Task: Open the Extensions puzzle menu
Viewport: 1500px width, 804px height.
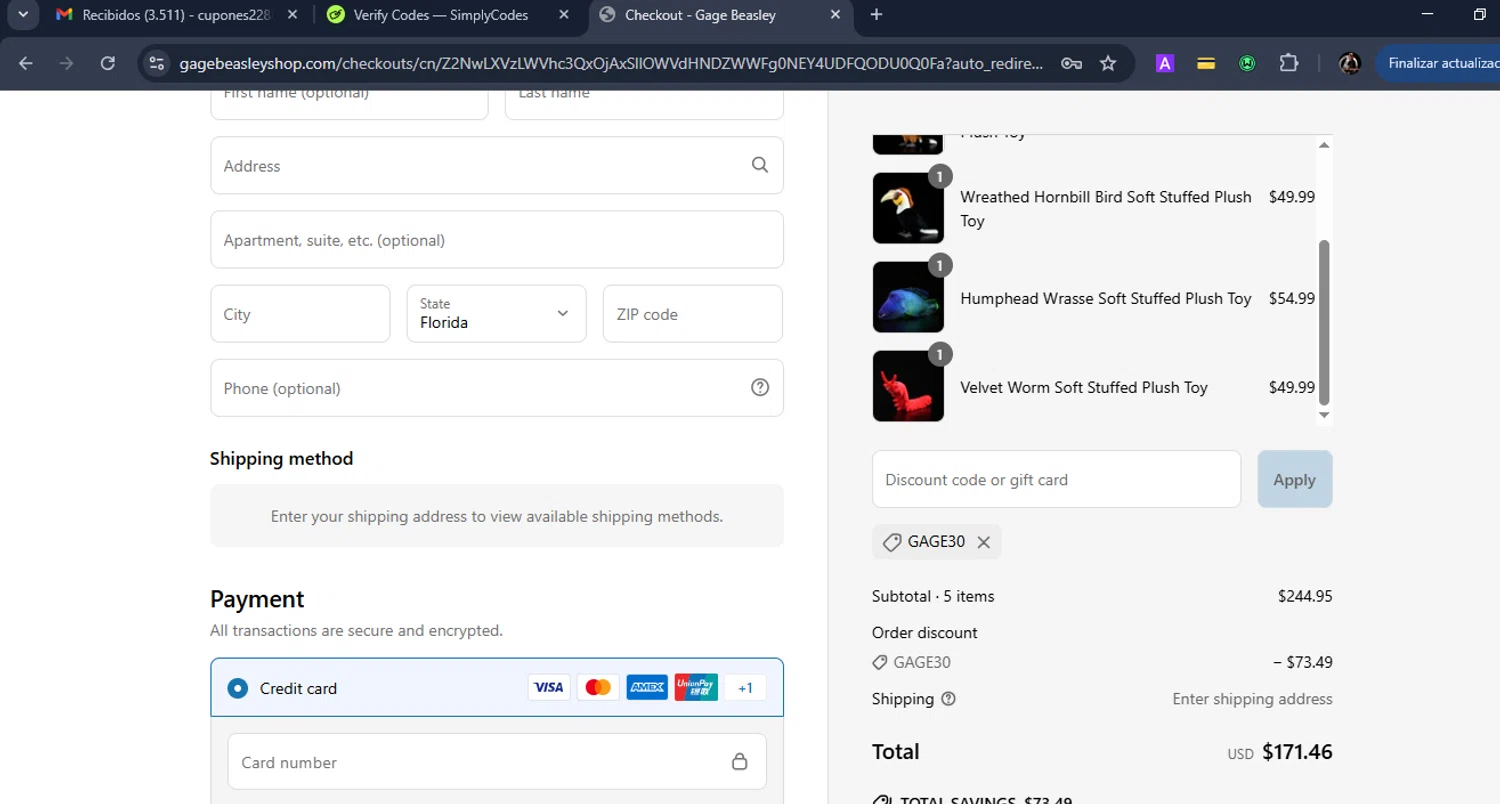Action: [1289, 63]
